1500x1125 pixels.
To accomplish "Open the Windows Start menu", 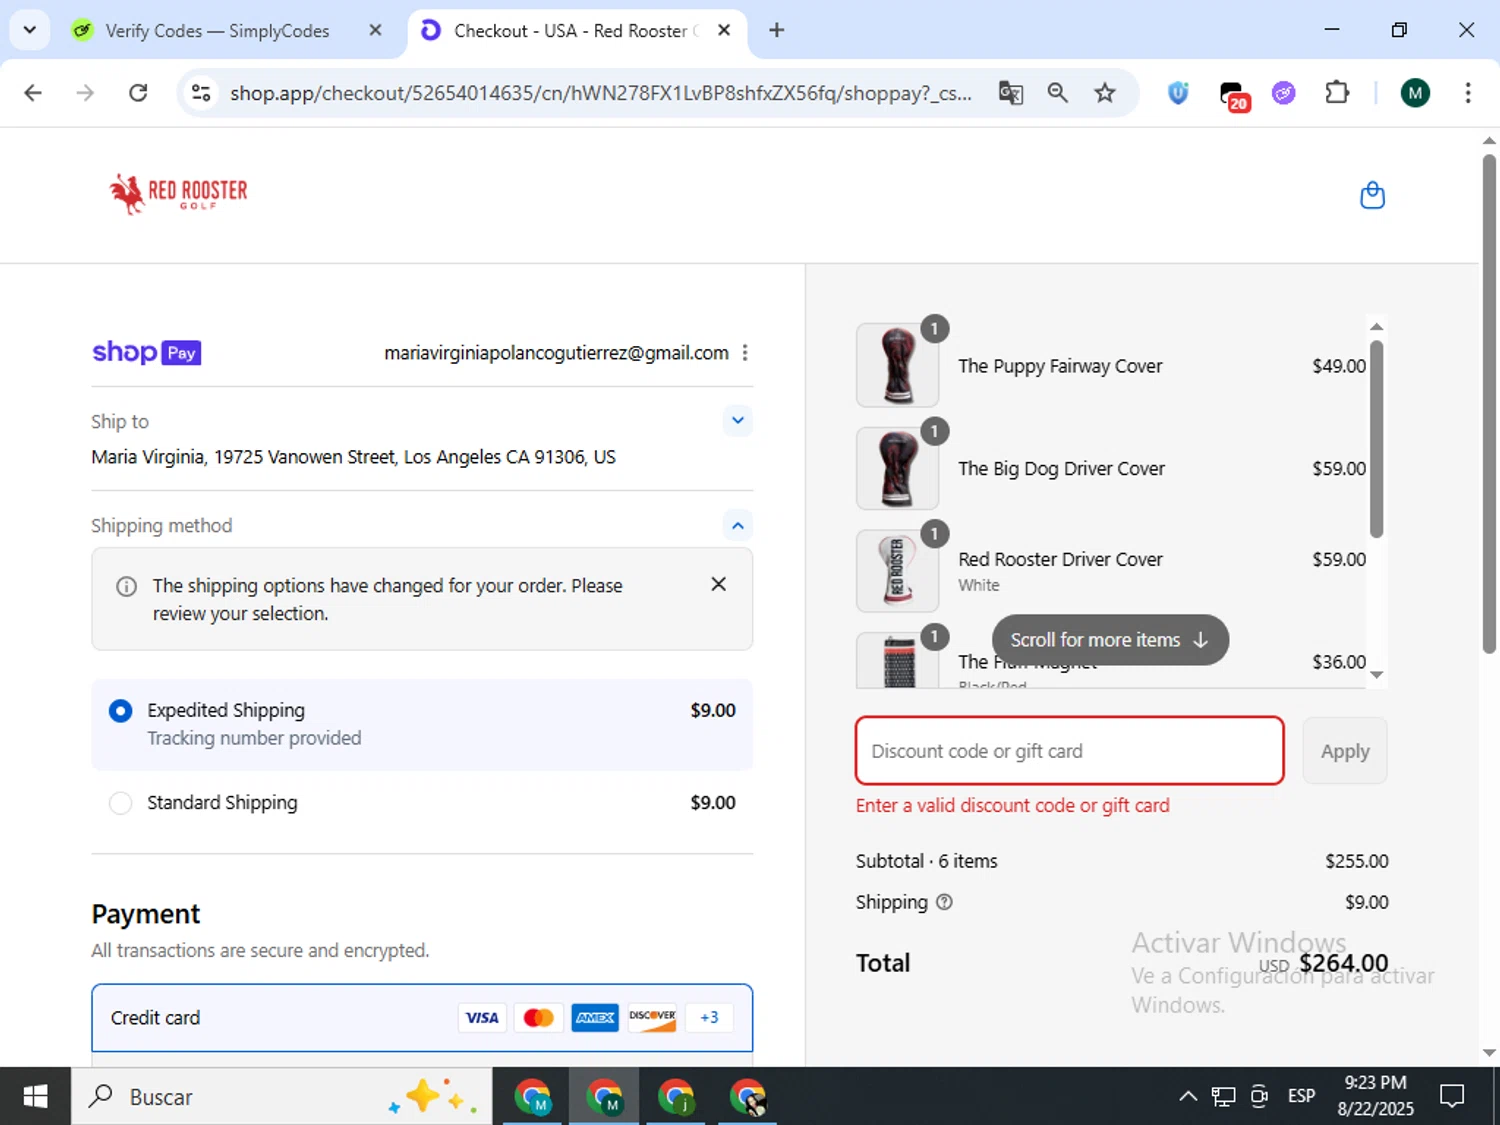I will coord(35,1097).
